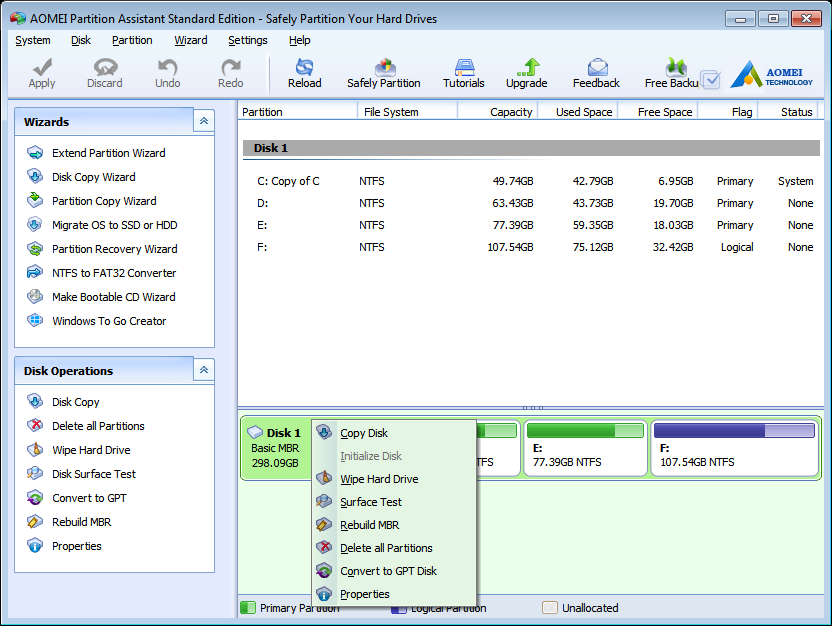Click the Redo arrow icon

[x=231, y=67]
